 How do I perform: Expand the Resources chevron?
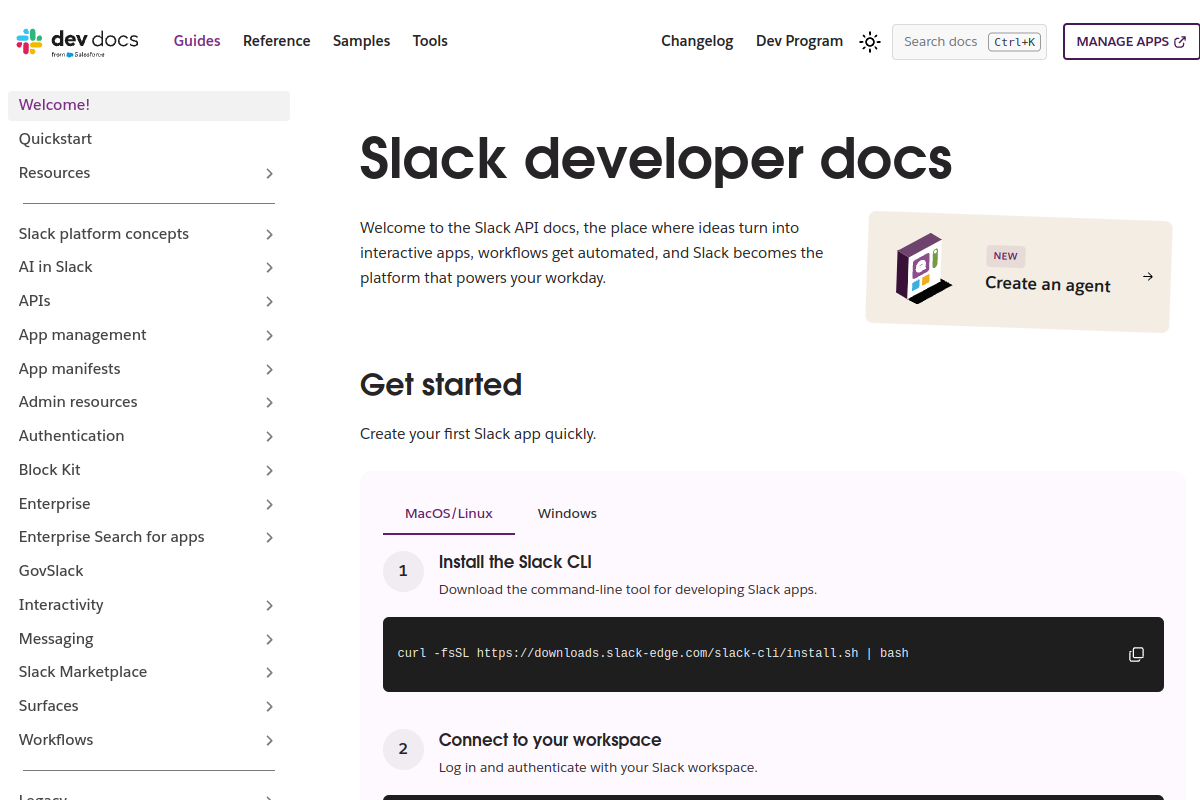point(269,174)
